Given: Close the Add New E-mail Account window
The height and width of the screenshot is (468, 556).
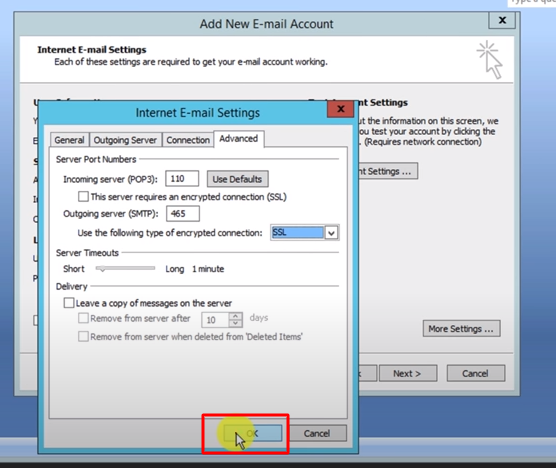Looking at the screenshot, I should coord(502,20).
